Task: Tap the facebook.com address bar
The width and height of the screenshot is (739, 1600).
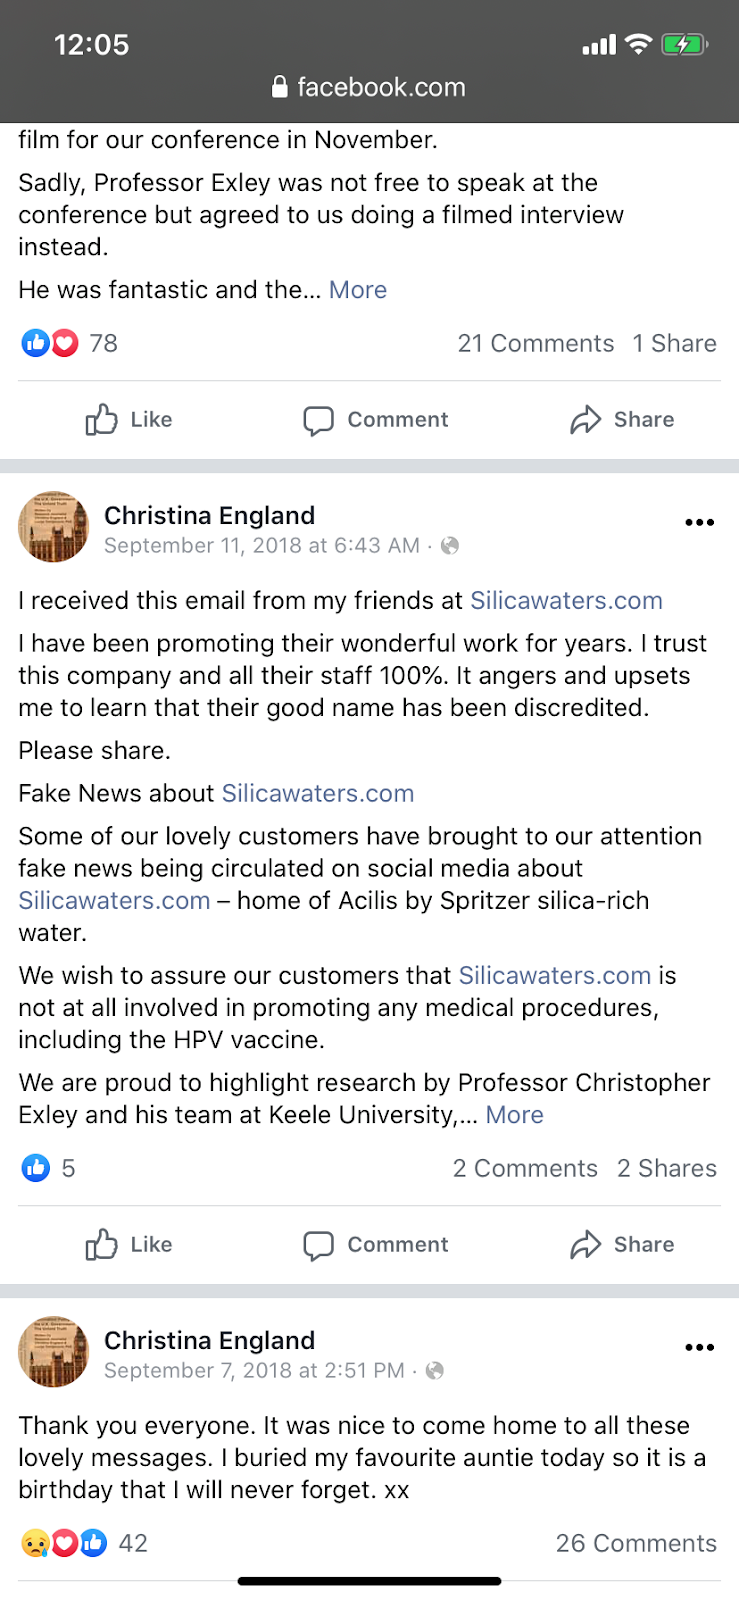Action: click(x=369, y=87)
